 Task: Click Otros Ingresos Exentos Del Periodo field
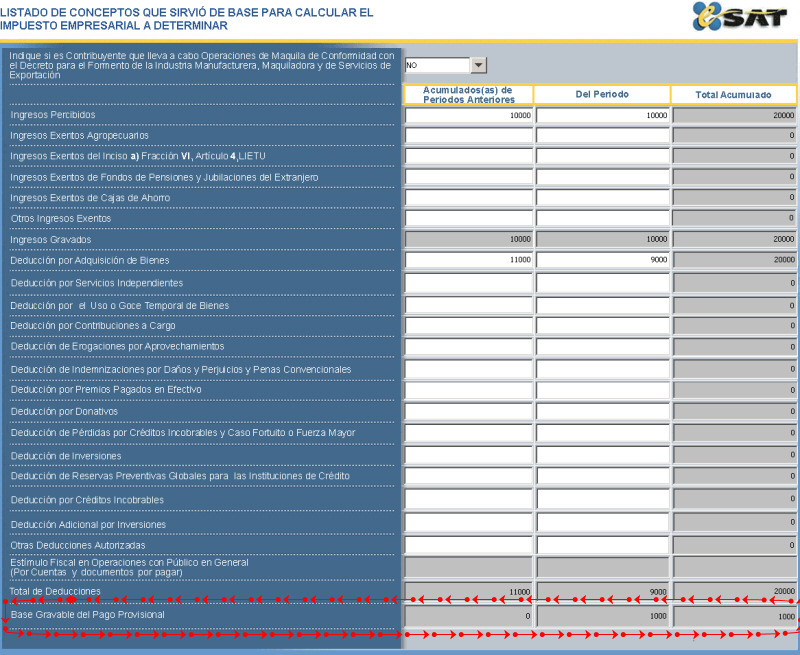pos(603,218)
